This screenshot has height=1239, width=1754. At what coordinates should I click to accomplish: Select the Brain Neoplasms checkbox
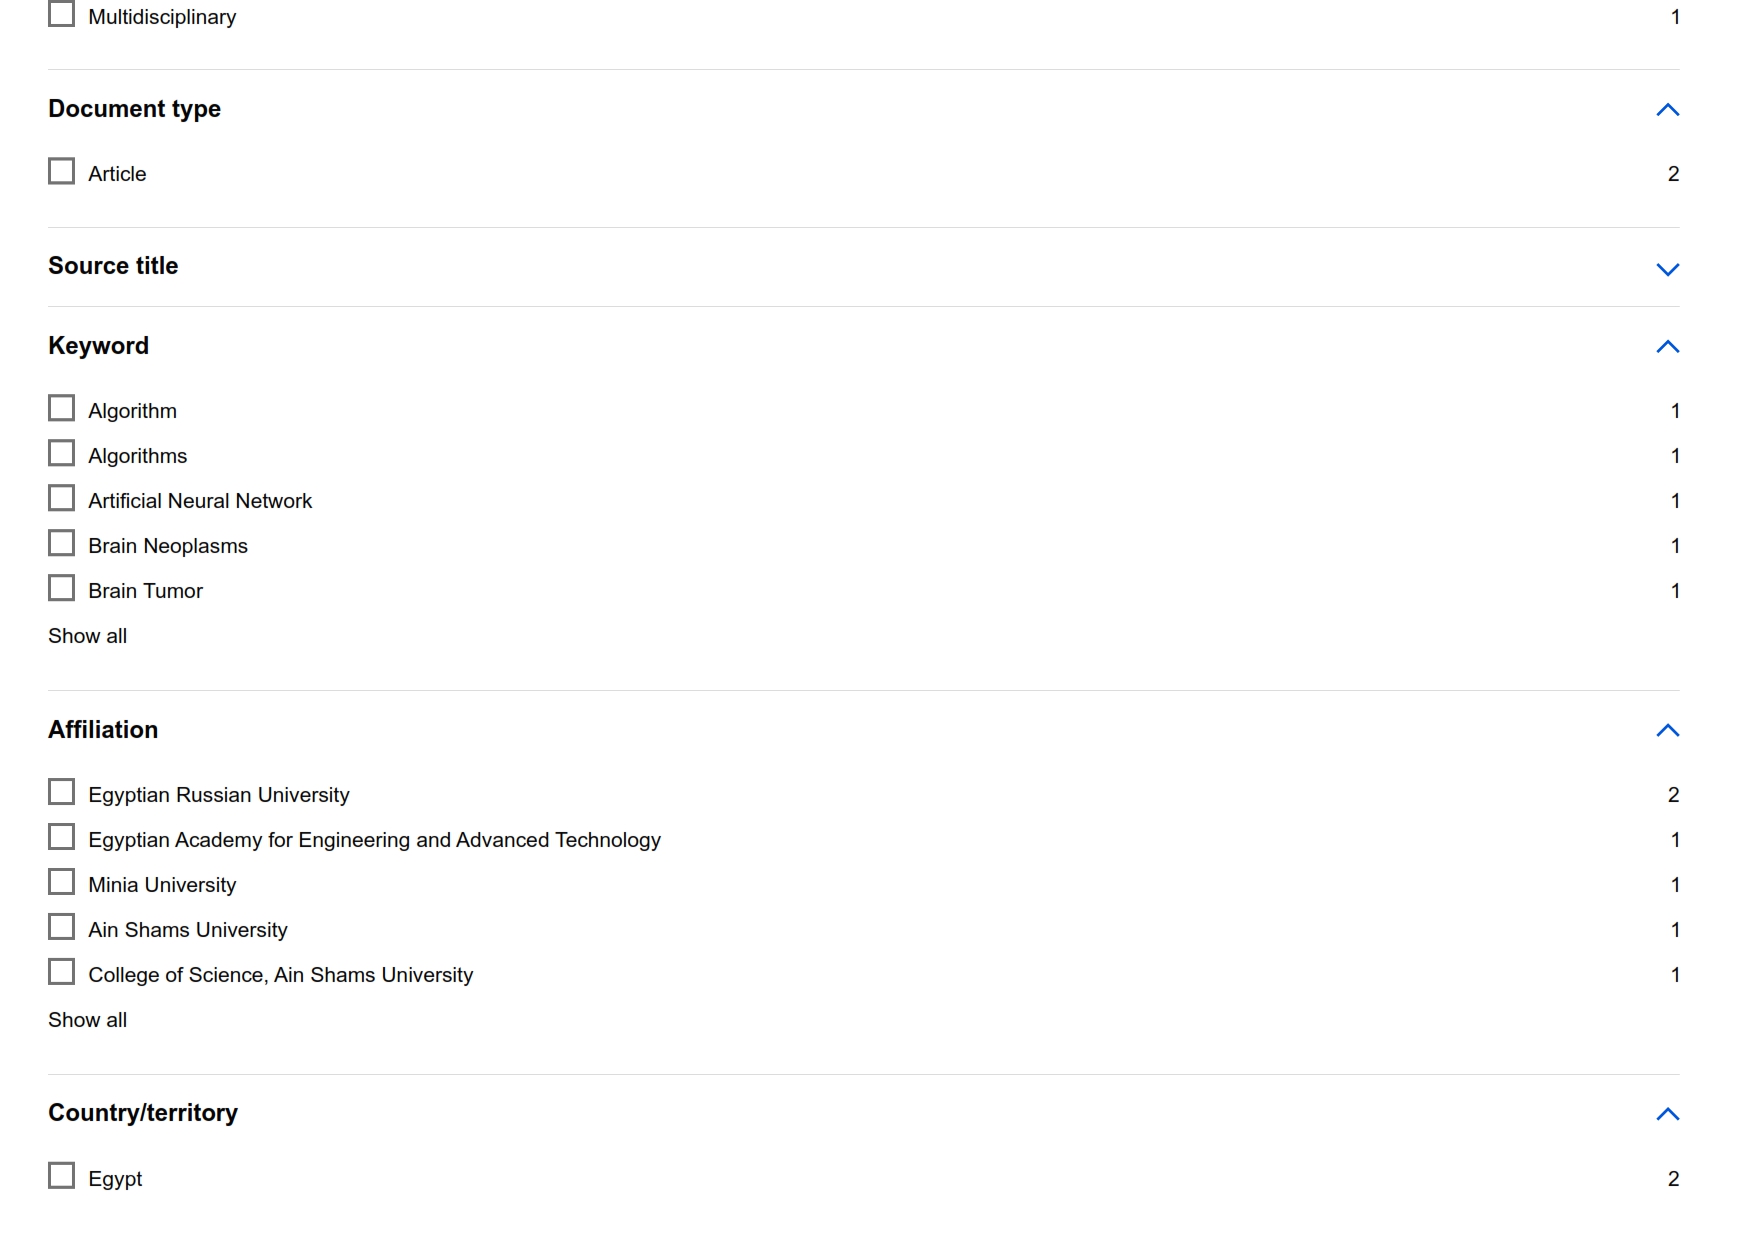62,544
